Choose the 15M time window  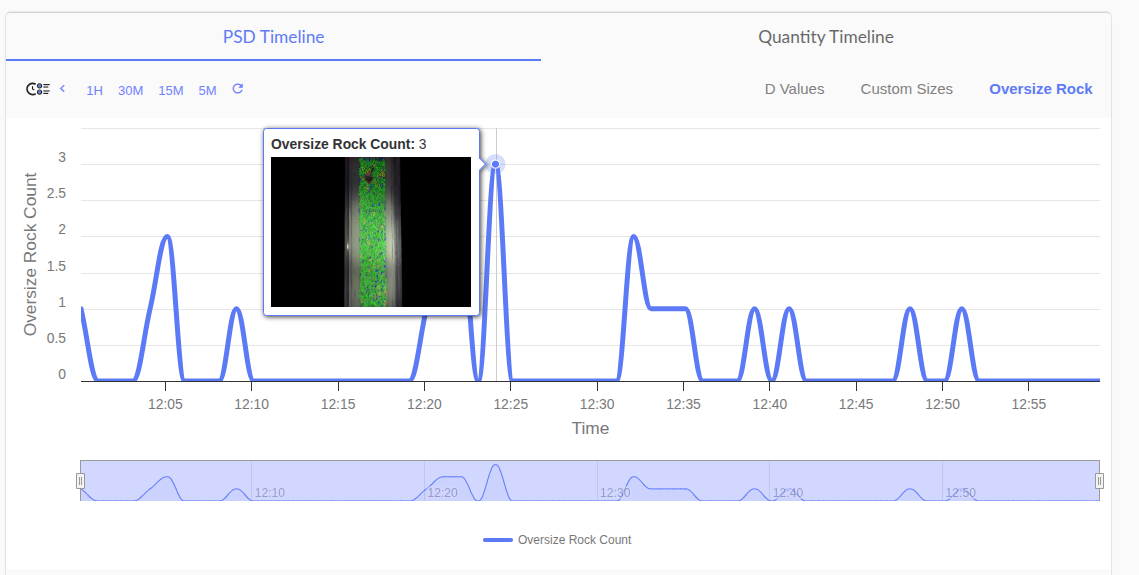coord(171,90)
